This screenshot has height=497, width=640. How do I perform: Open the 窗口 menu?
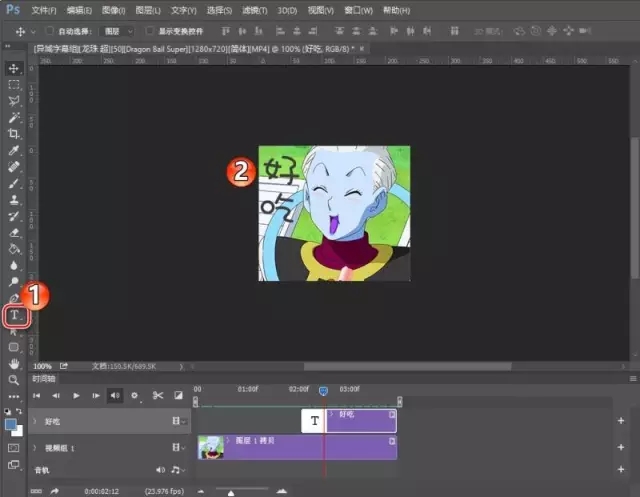click(358, 10)
